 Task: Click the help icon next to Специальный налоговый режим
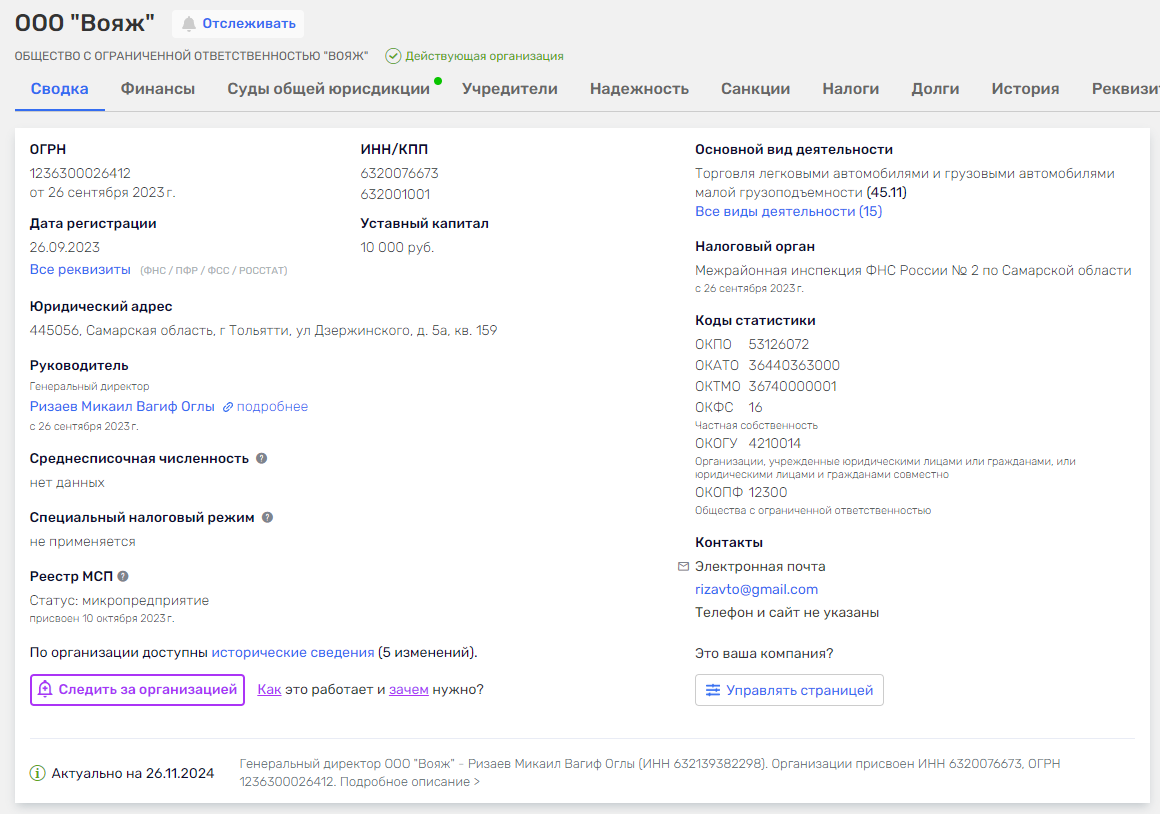tap(267, 517)
